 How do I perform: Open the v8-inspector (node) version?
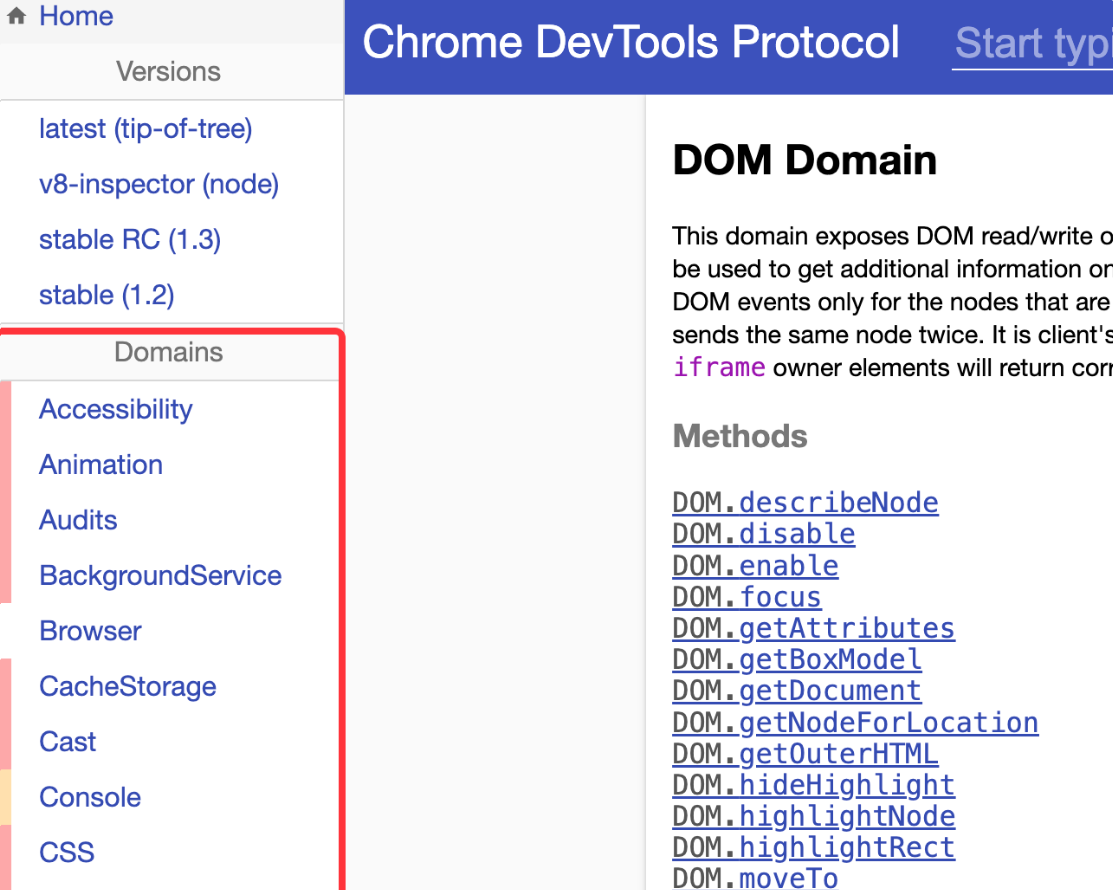click(x=159, y=185)
